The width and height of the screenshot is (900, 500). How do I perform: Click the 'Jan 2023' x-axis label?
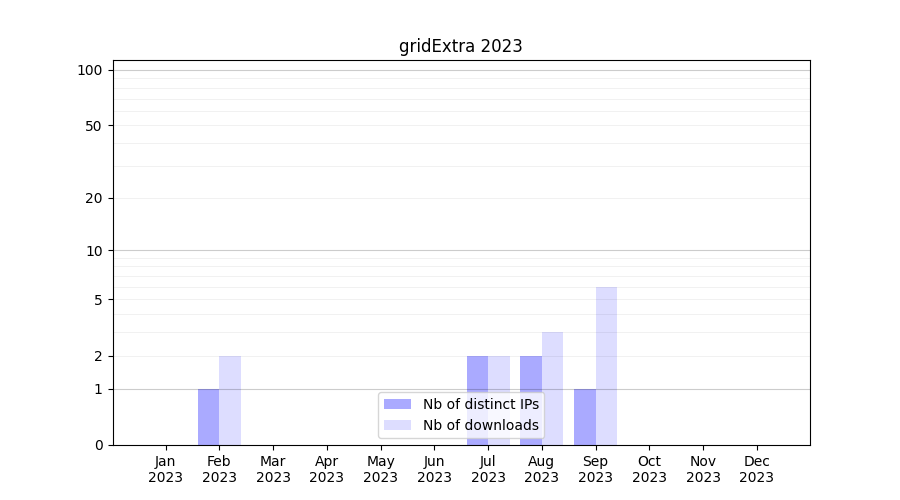166,469
